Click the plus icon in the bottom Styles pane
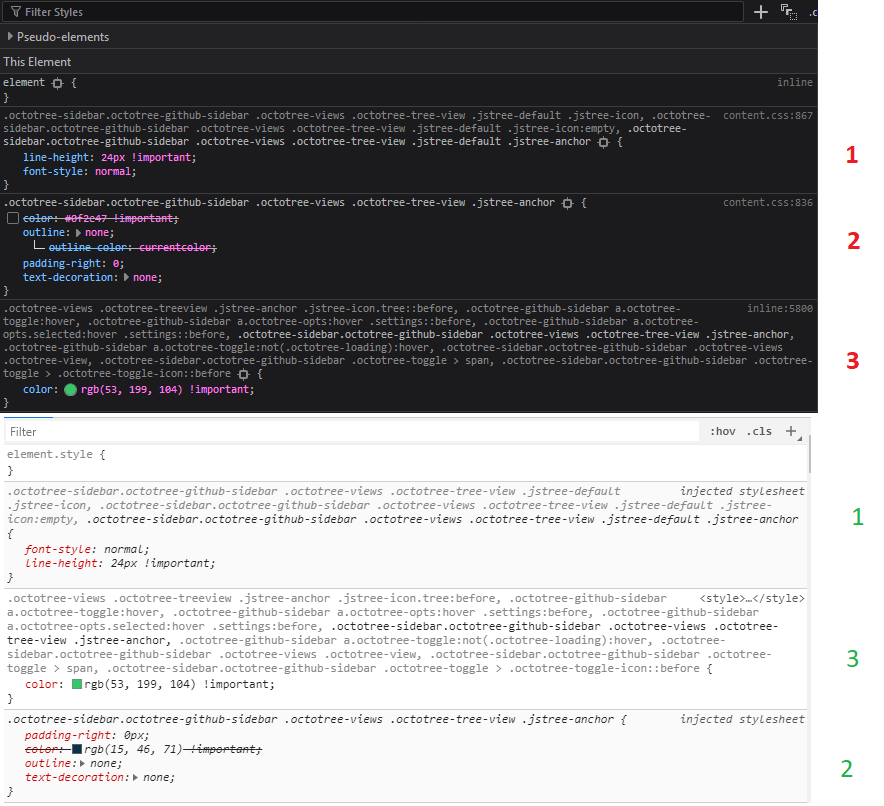Image resolution: width=884 pixels, height=806 pixels. (x=792, y=431)
